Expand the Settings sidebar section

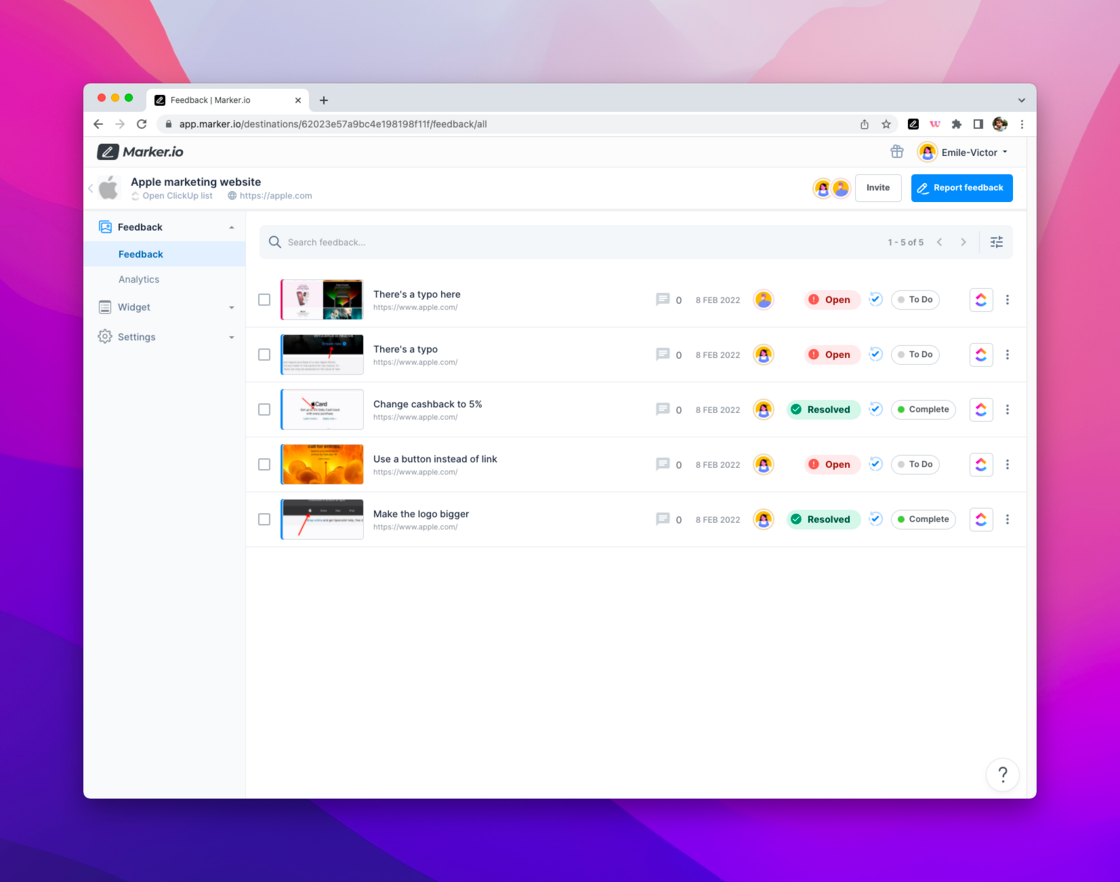(x=231, y=337)
